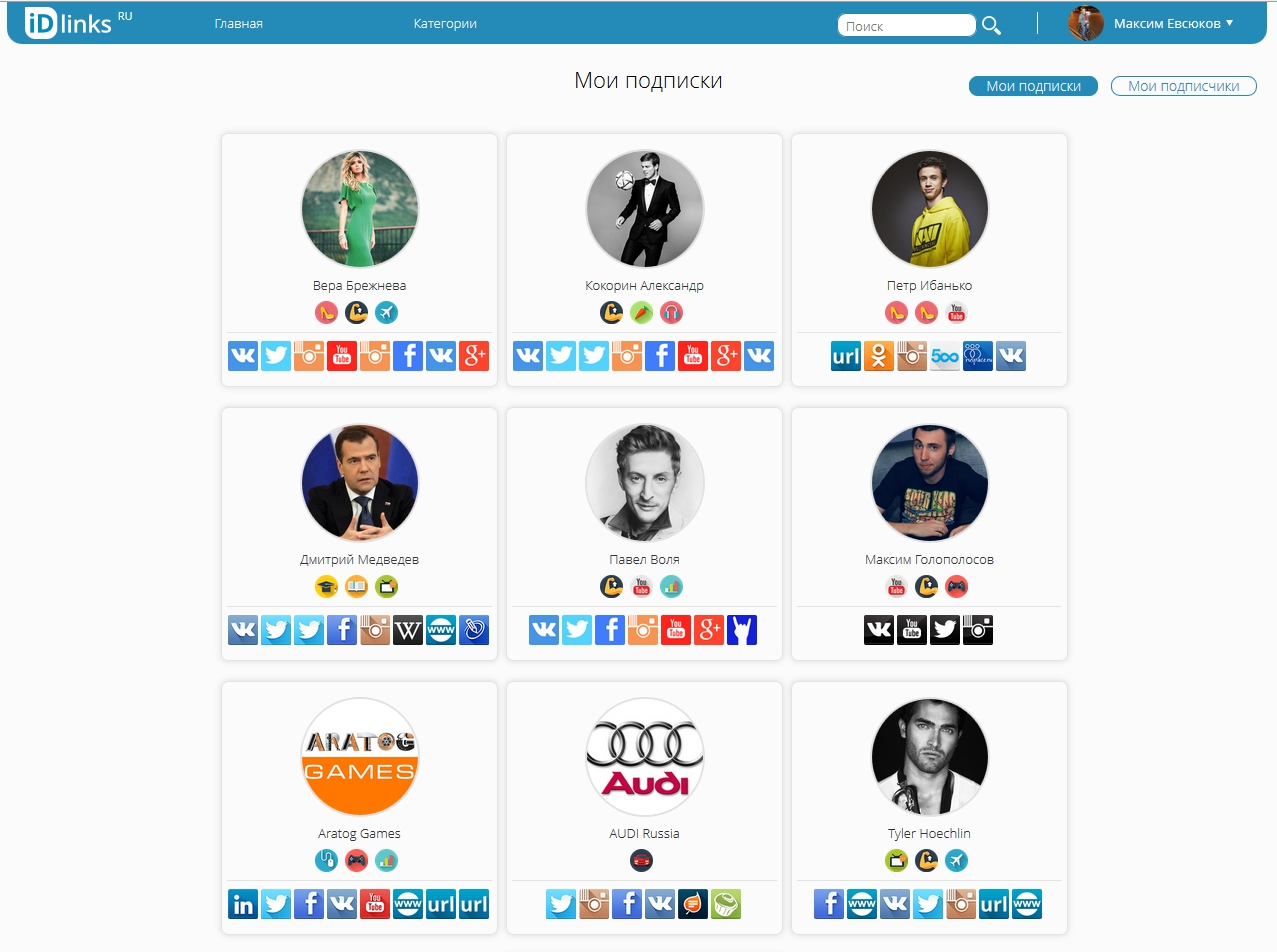This screenshot has width=1277, height=952.
Task: Open the Кокорин Александр name link
Action: (x=644, y=286)
